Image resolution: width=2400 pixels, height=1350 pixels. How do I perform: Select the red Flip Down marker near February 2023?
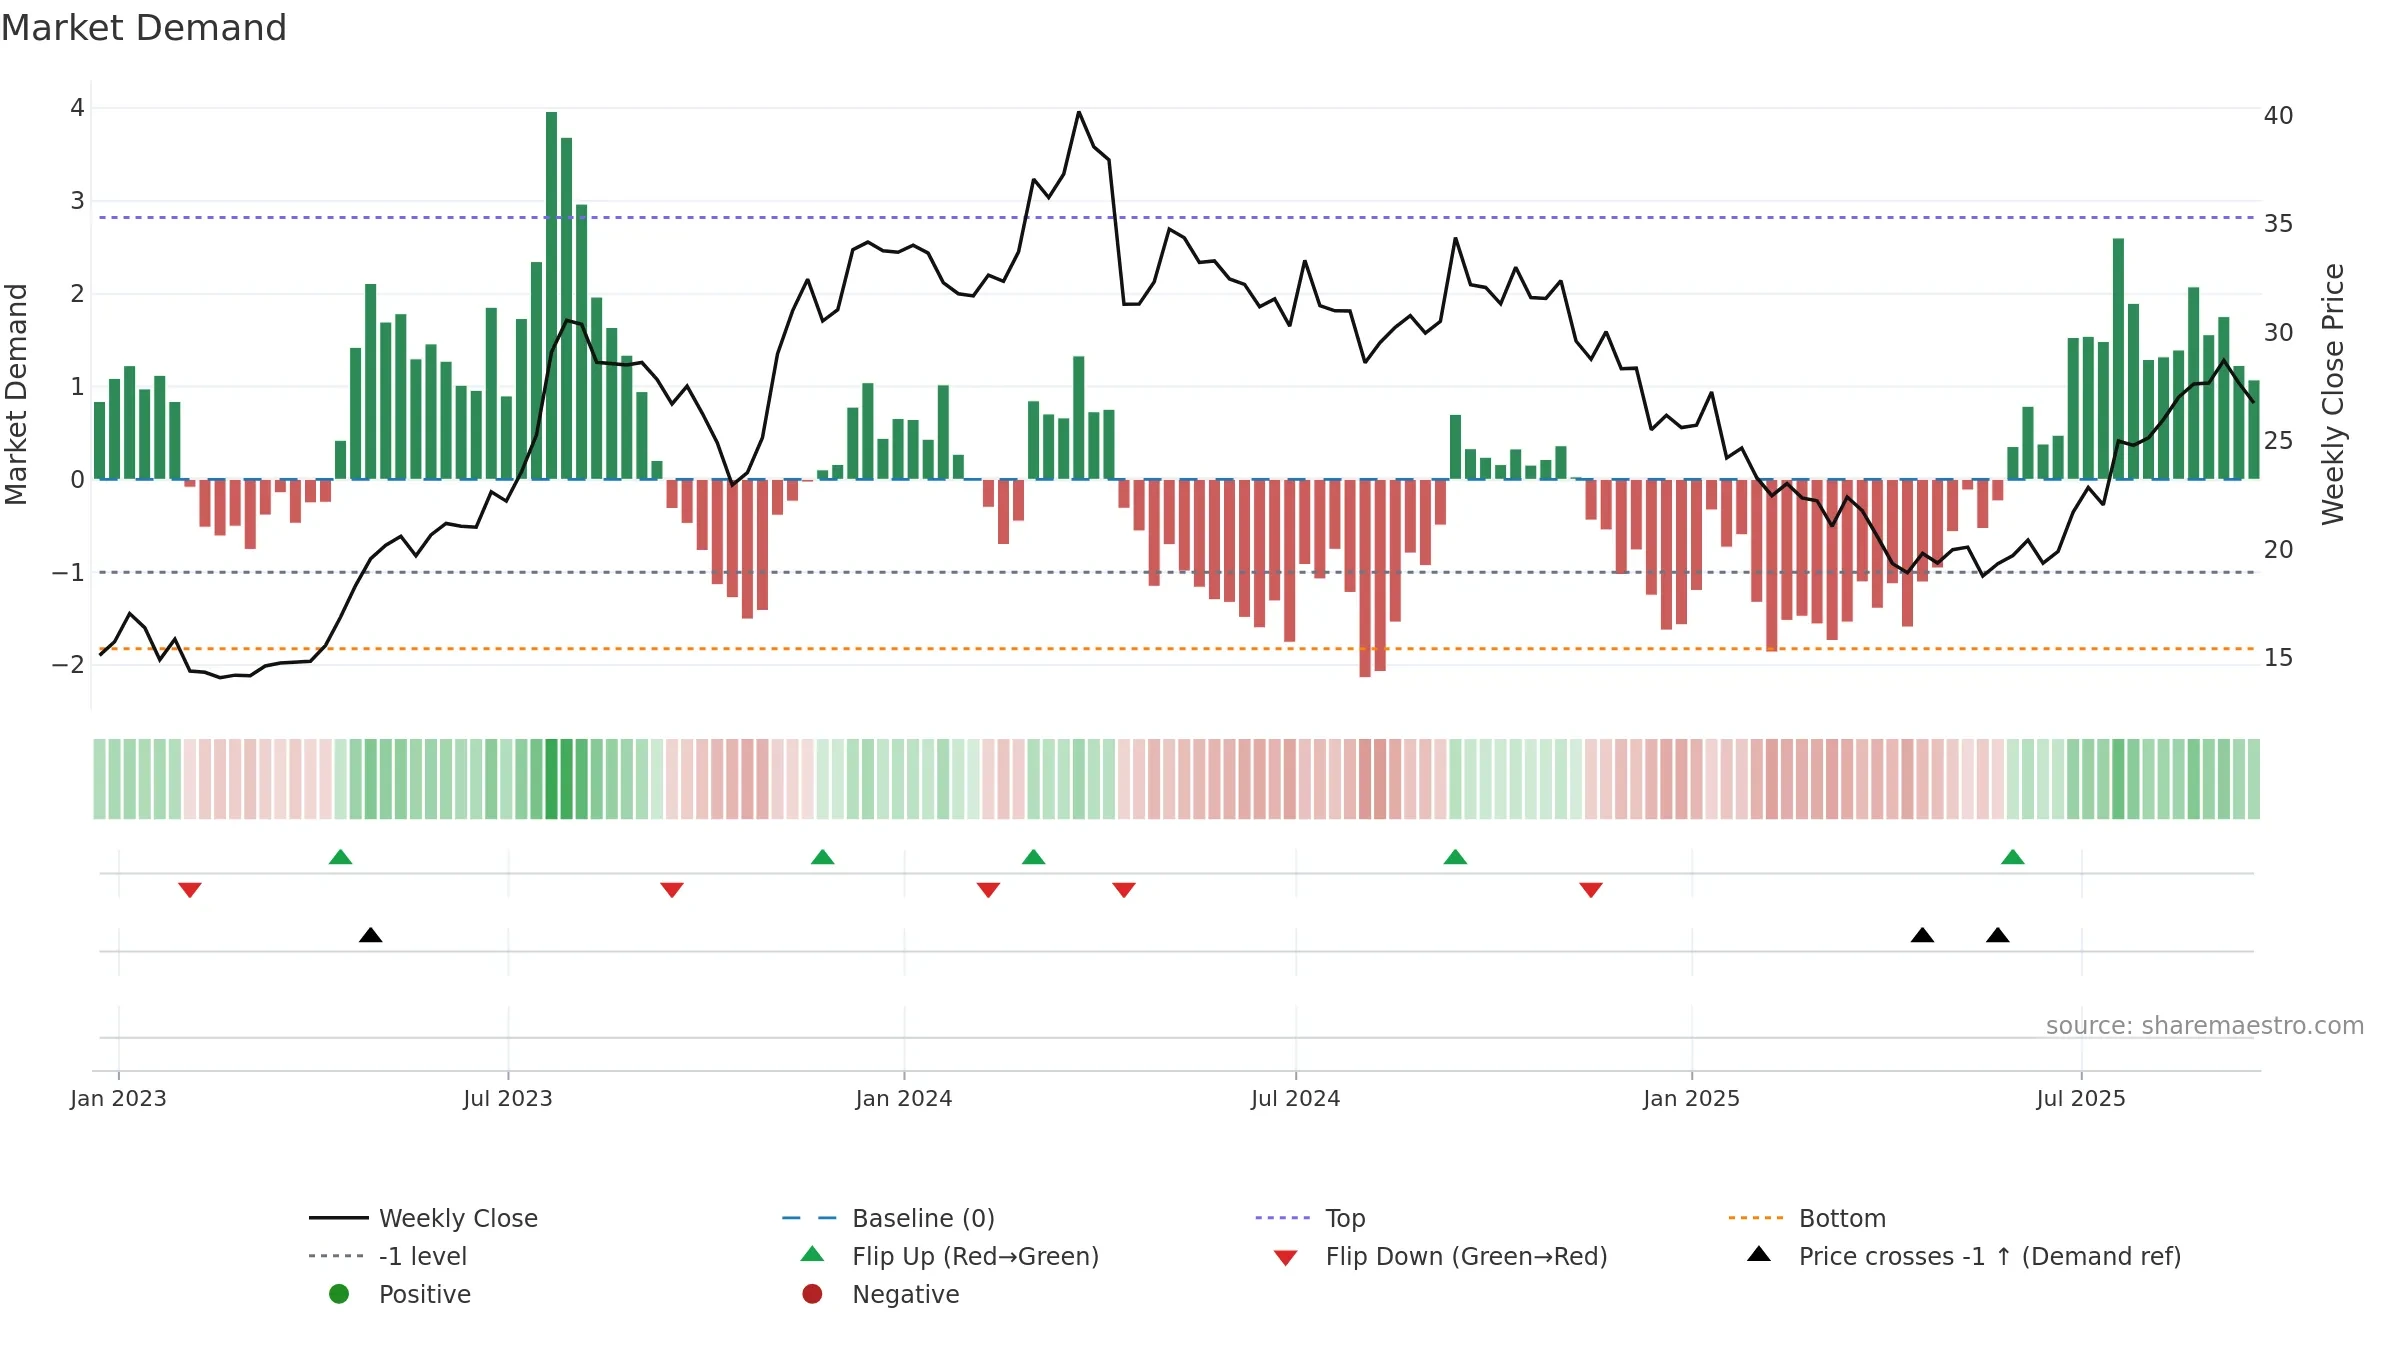(190, 890)
